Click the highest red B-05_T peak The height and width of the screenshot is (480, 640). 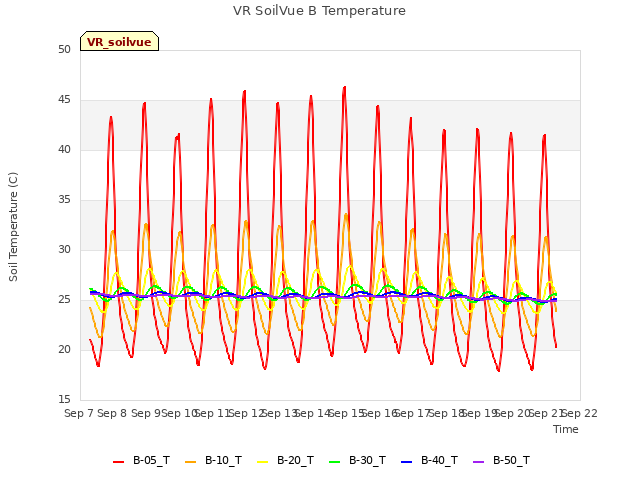coord(345,87)
